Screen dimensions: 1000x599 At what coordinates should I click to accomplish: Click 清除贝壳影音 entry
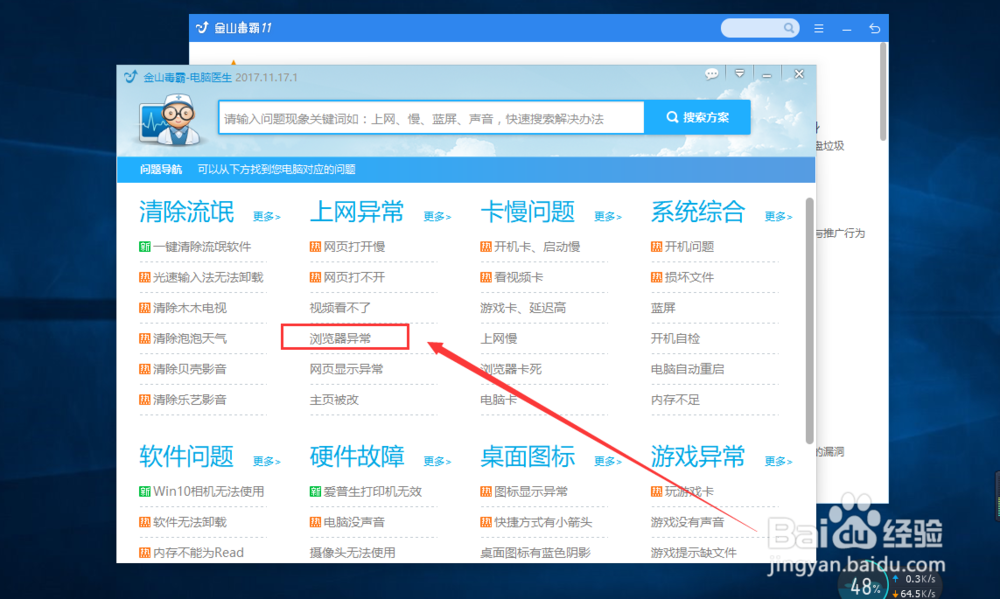click(183, 369)
